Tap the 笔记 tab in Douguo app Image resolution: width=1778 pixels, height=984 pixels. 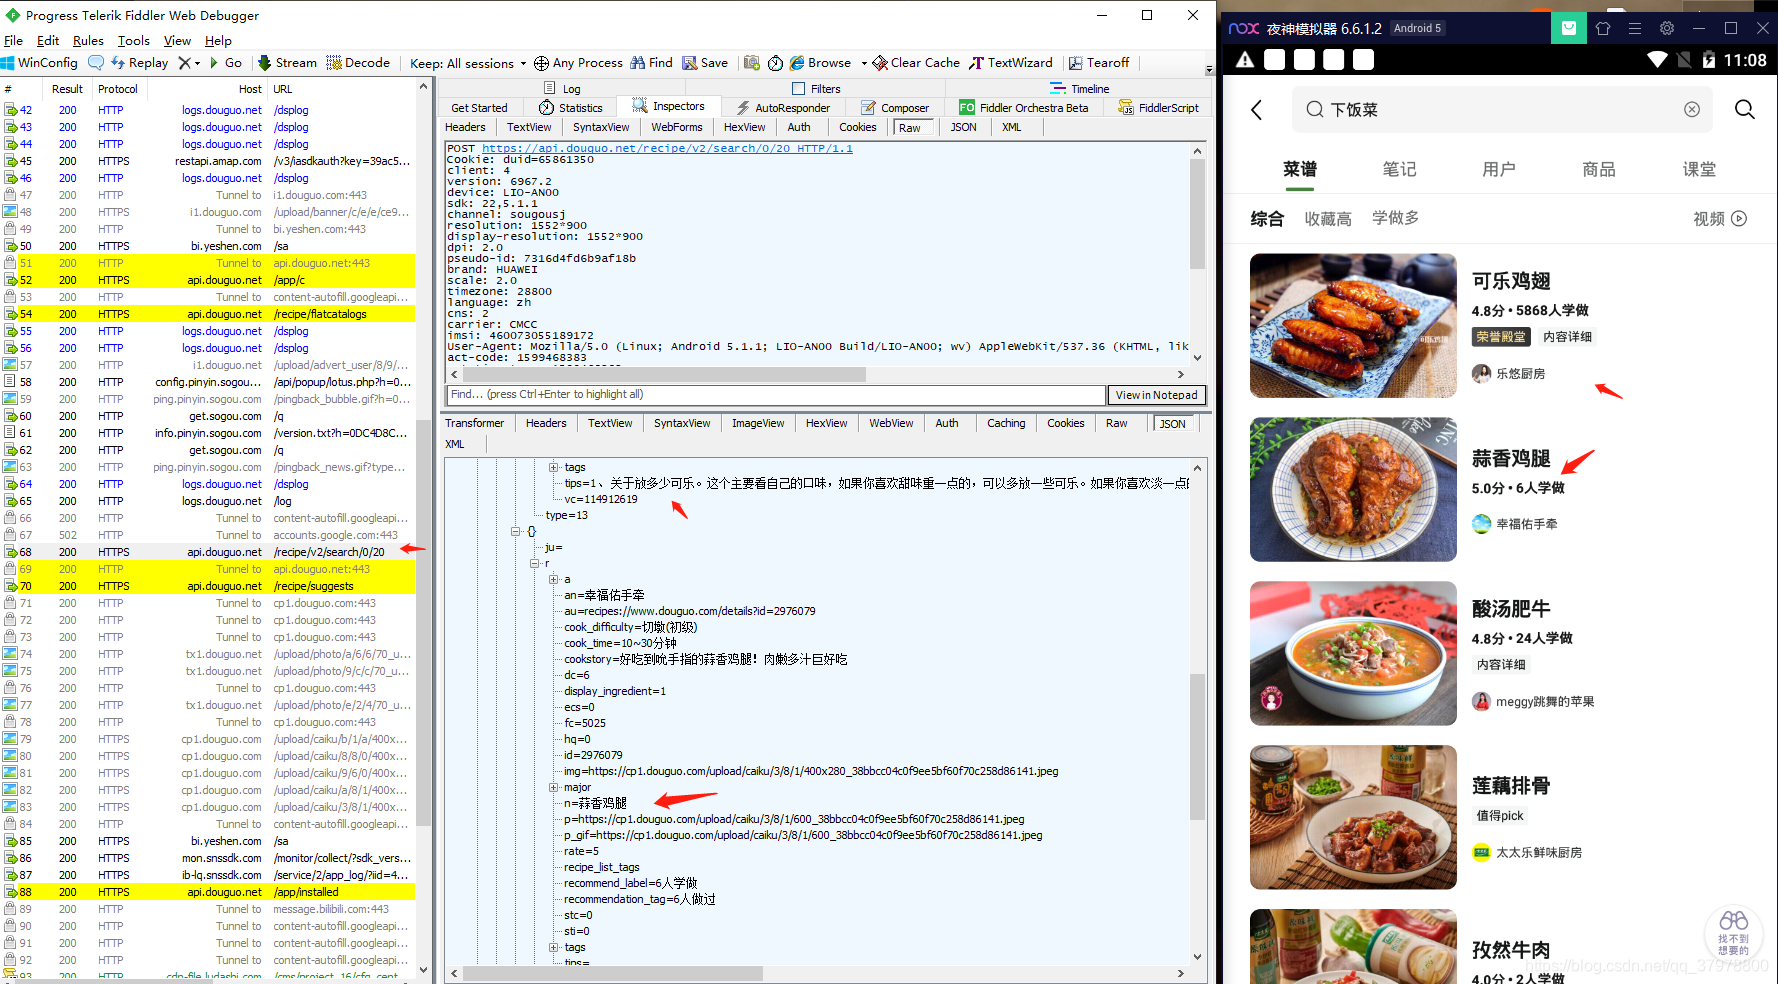point(1399,169)
